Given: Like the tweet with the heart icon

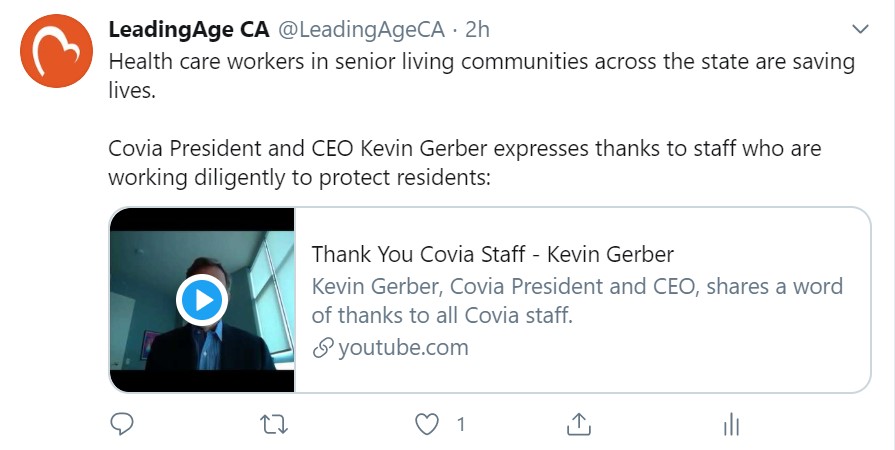Looking at the screenshot, I should 426,425.
